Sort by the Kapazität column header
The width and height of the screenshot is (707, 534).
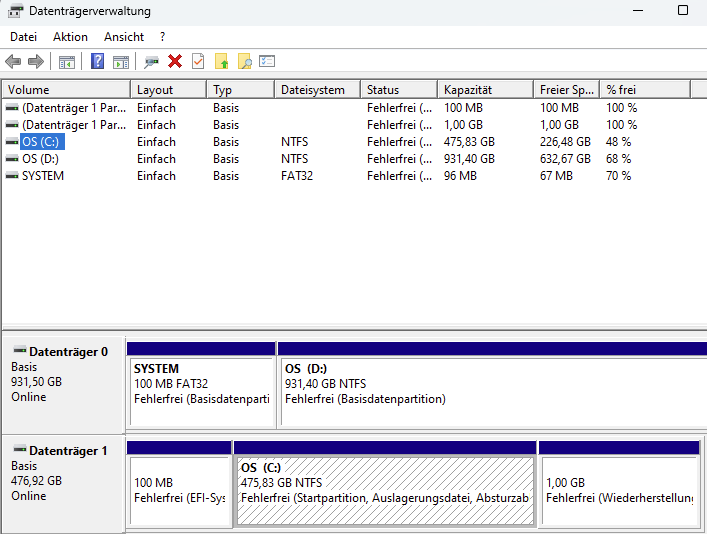(486, 90)
